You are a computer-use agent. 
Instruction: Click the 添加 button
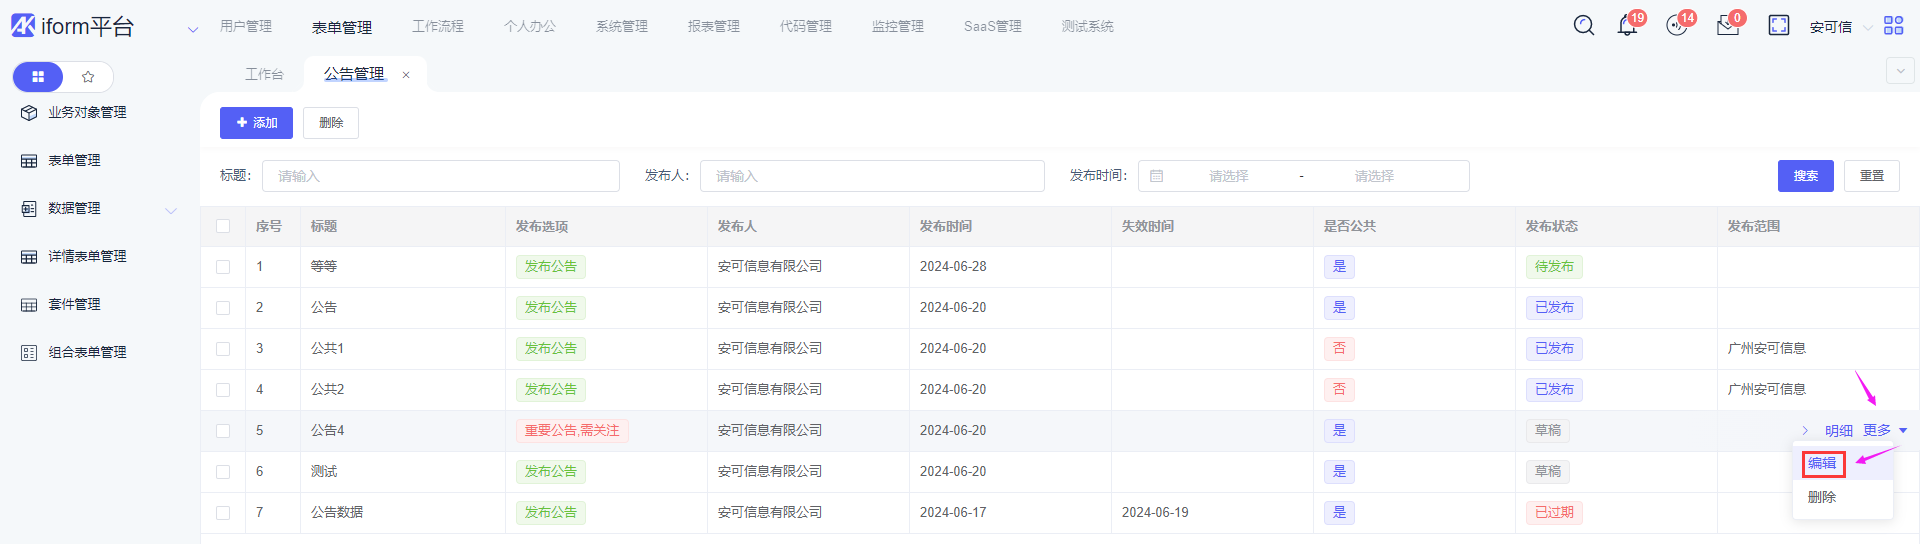(256, 123)
